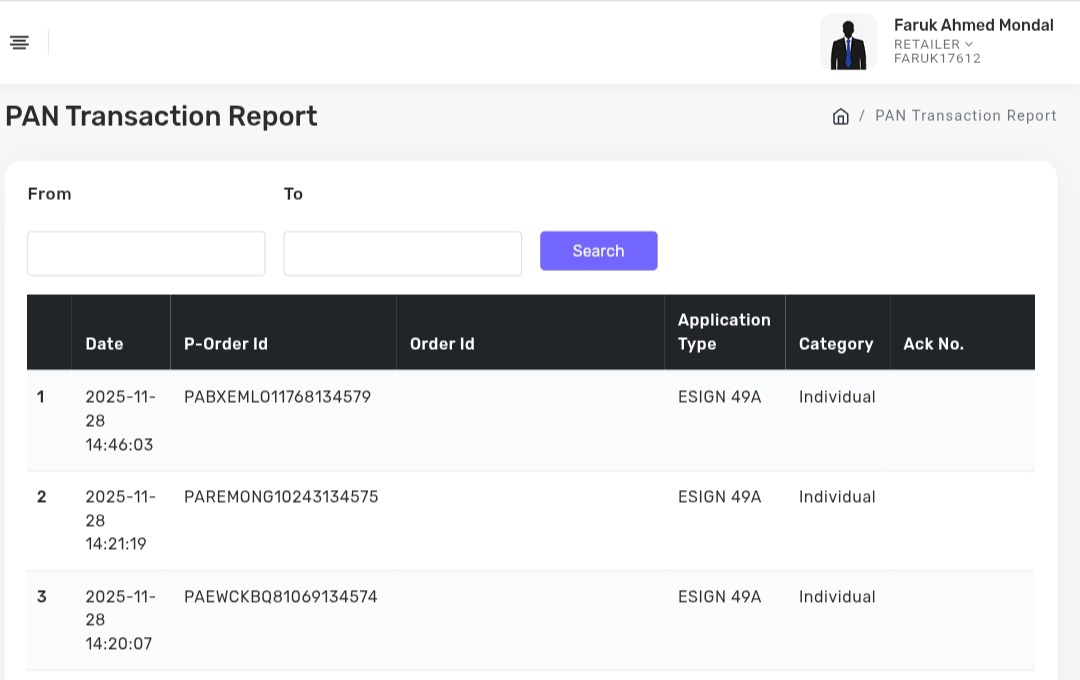Screen dimensions: 1080x680
Task: Click the user profile avatar image
Action: [848, 42]
